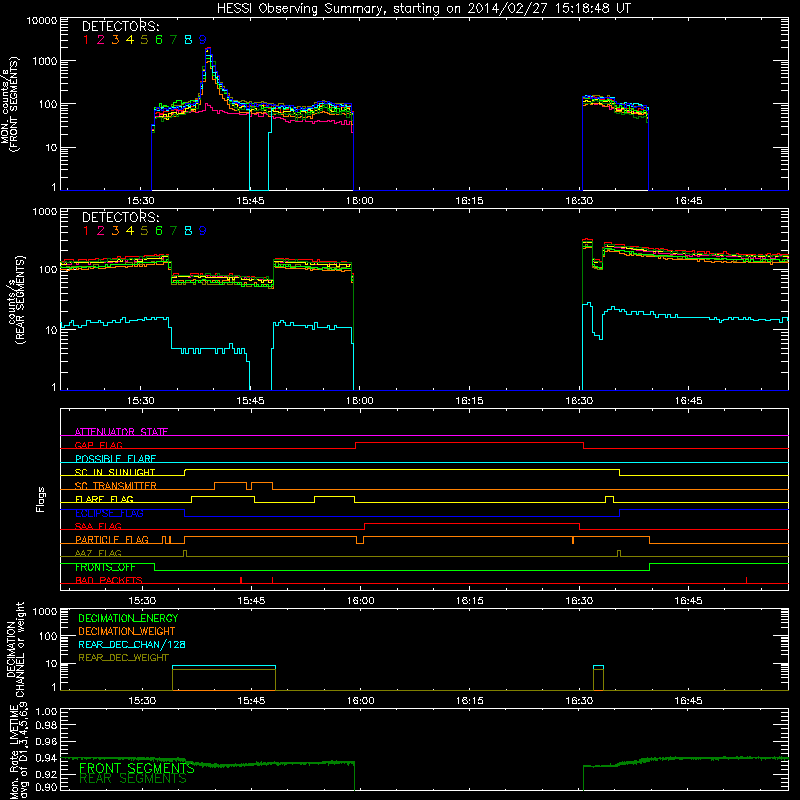Click the POSSIBLE_FLARE flag label

[115, 459]
